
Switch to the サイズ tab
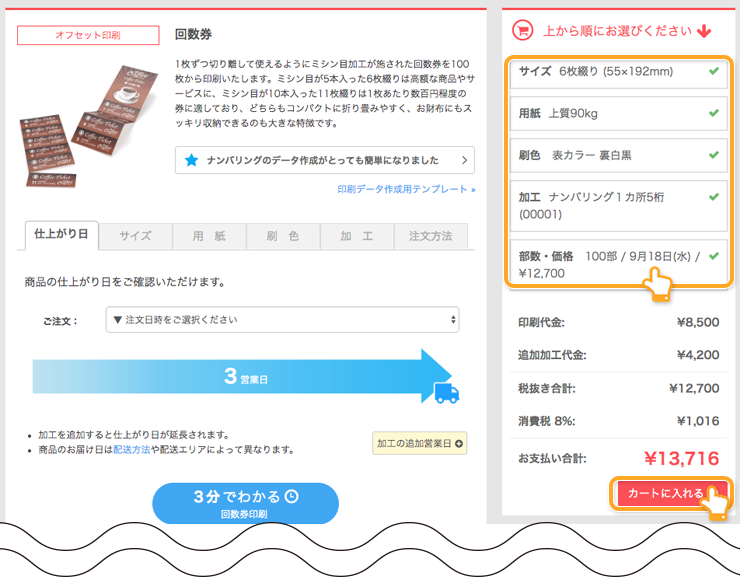(x=135, y=236)
